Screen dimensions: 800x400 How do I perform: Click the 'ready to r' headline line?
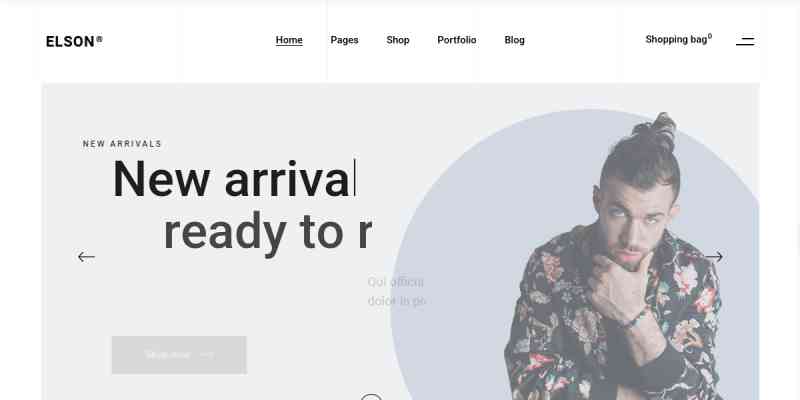pyautogui.click(x=268, y=233)
